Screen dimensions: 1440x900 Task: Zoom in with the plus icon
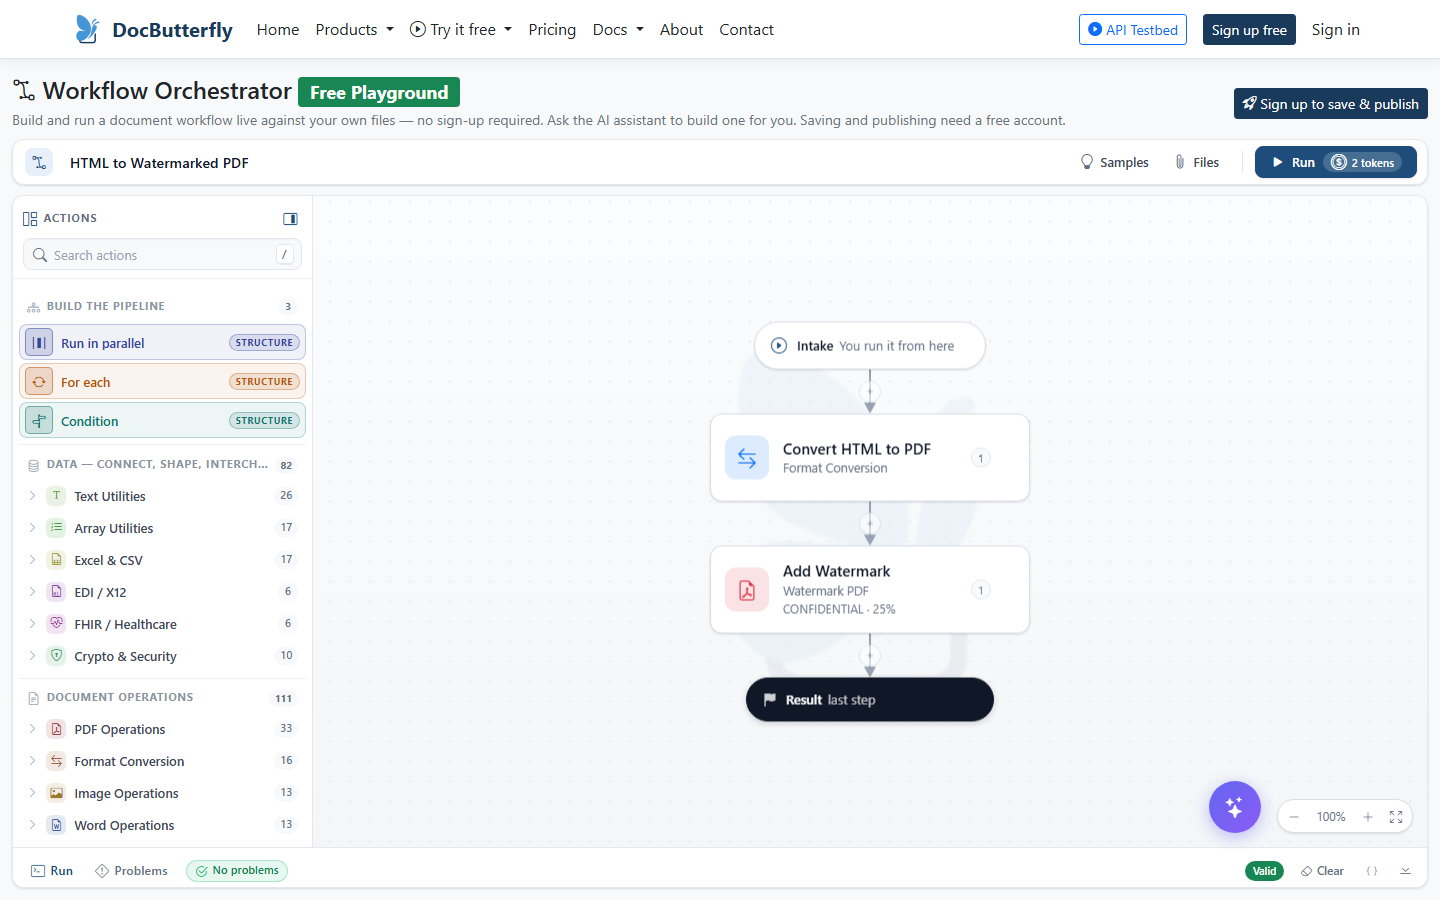1368,817
